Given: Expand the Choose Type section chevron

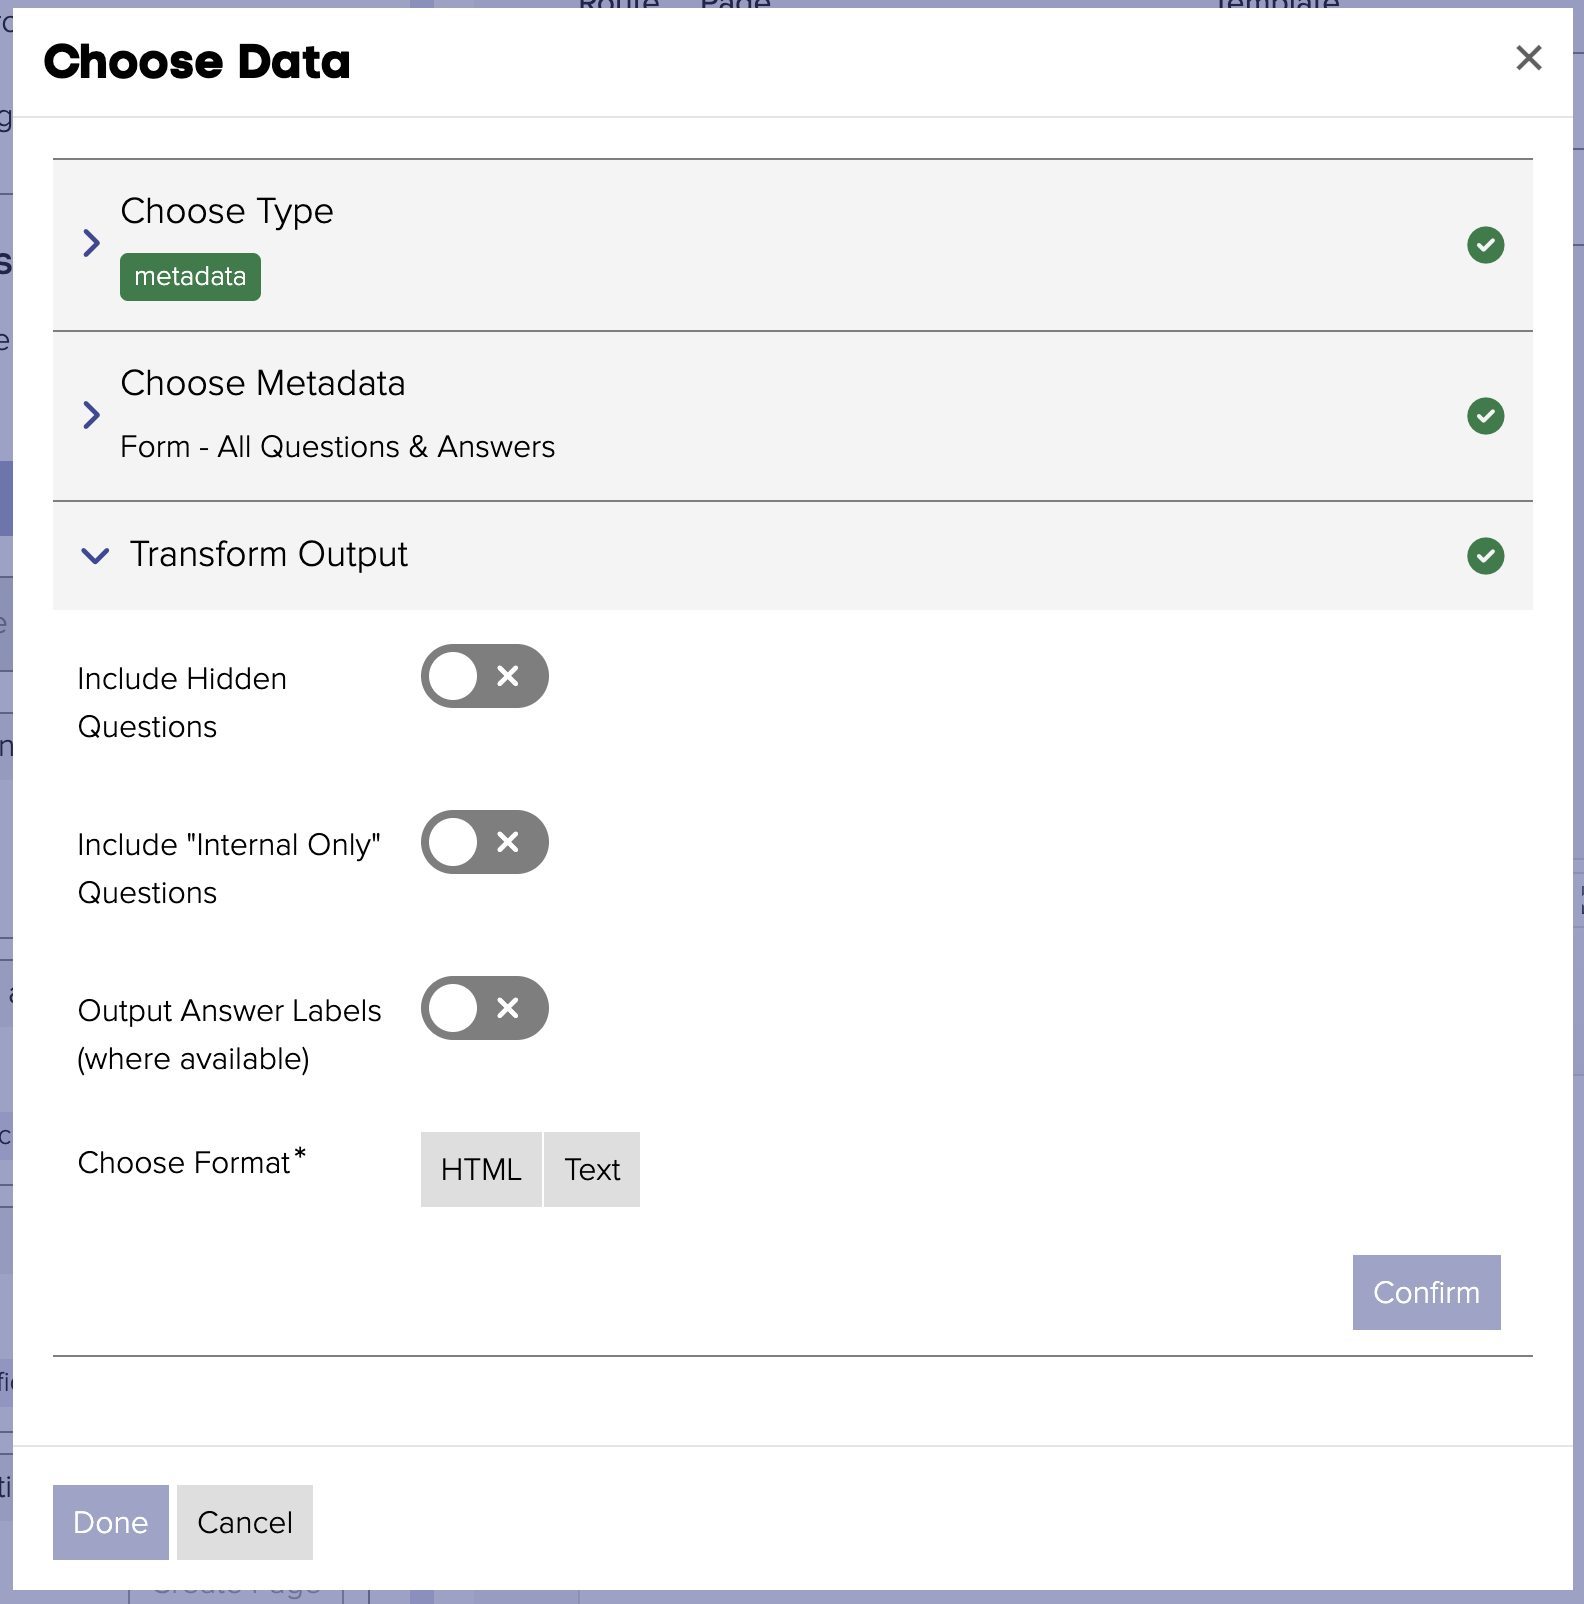Looking at the screenshot, I should (x=92, y=243).
